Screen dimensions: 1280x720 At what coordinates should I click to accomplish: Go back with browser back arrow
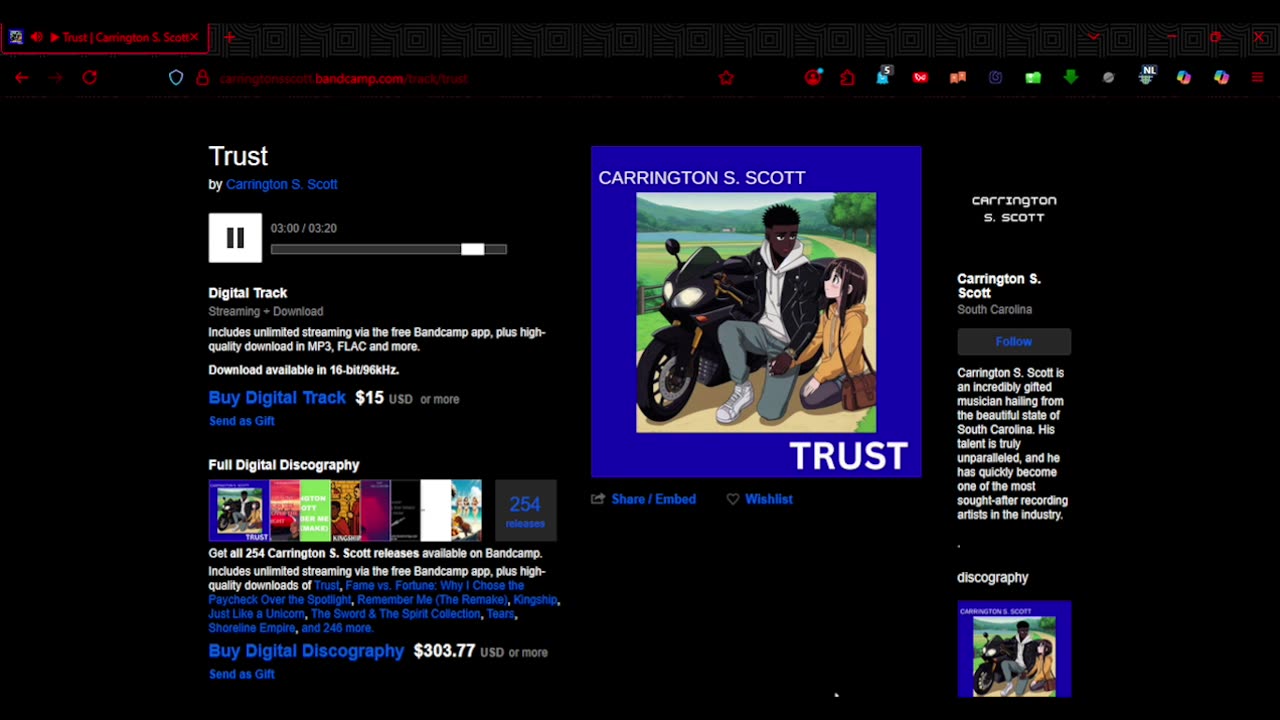[22, 78]
